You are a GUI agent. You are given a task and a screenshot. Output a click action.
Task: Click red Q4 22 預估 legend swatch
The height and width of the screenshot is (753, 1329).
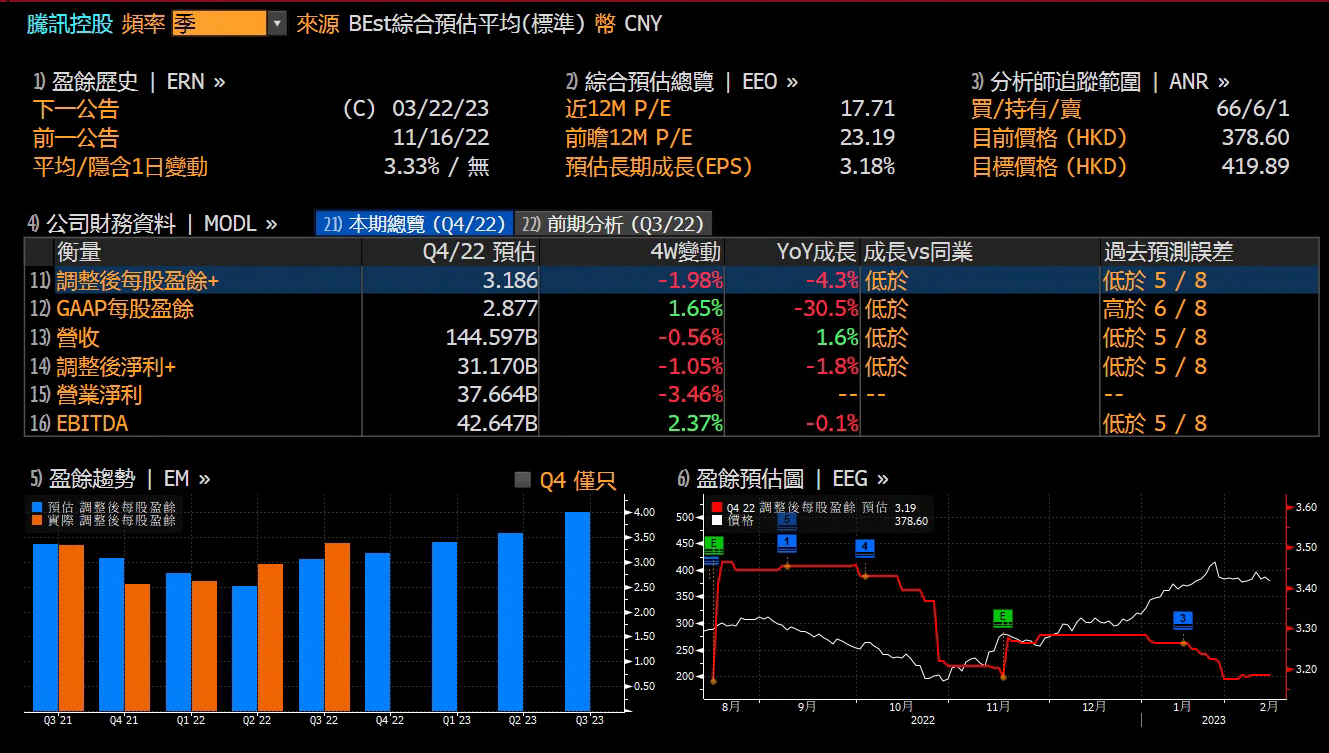point(716,507)
